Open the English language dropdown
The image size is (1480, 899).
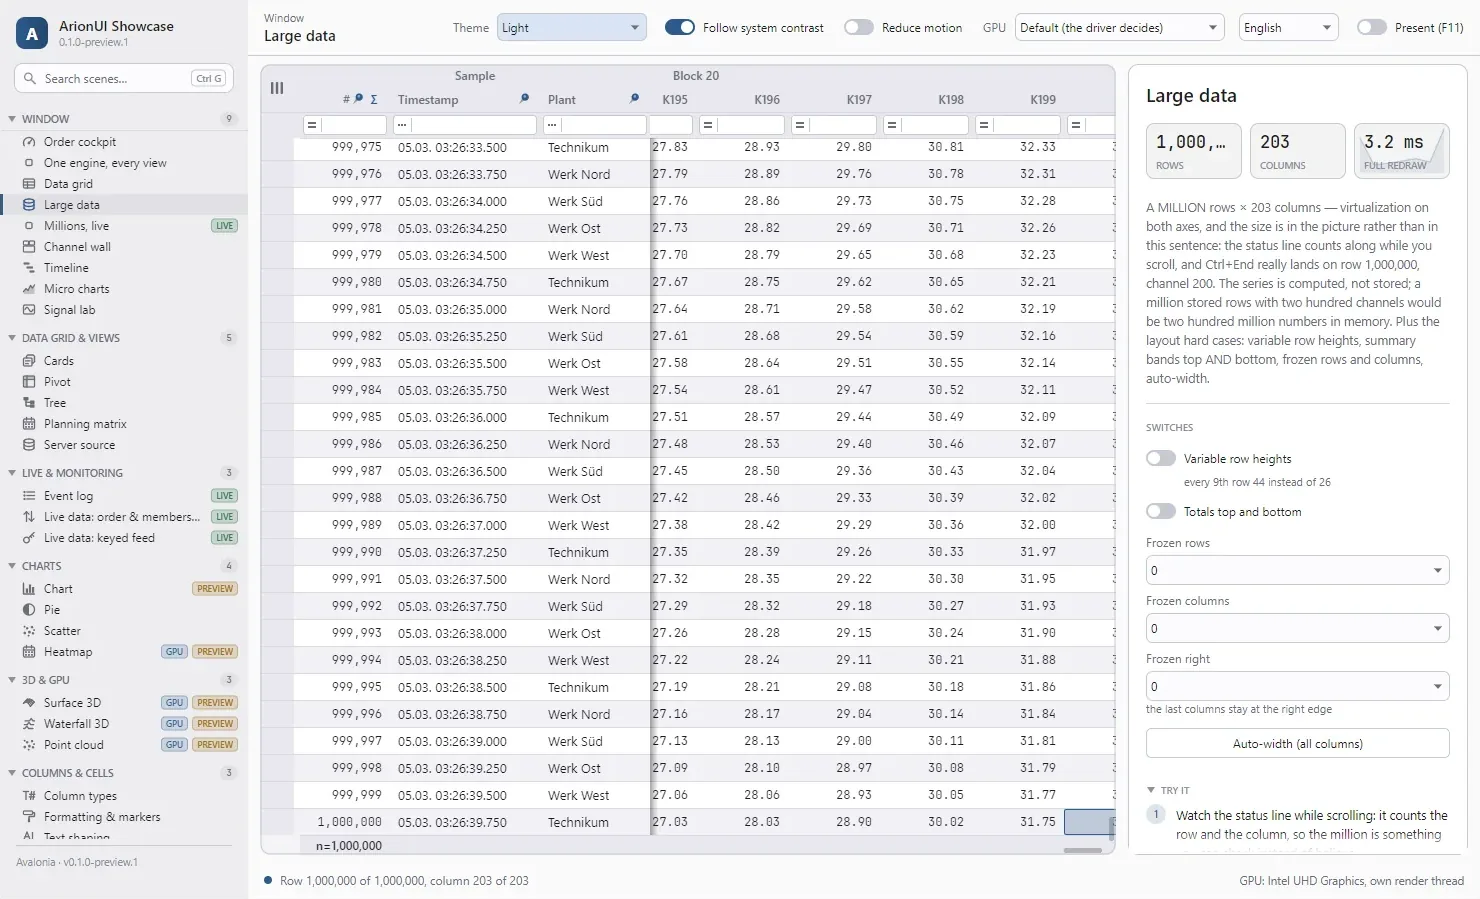pos(1289,28)
